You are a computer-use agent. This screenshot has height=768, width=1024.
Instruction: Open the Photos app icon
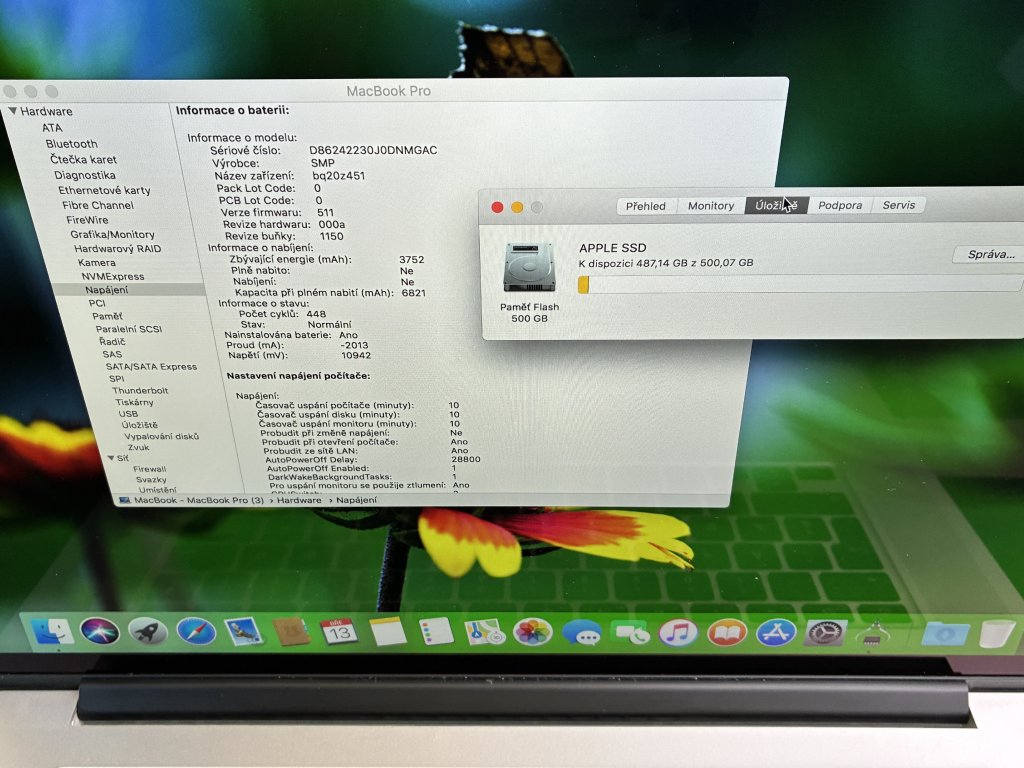(x=533, y=632)
